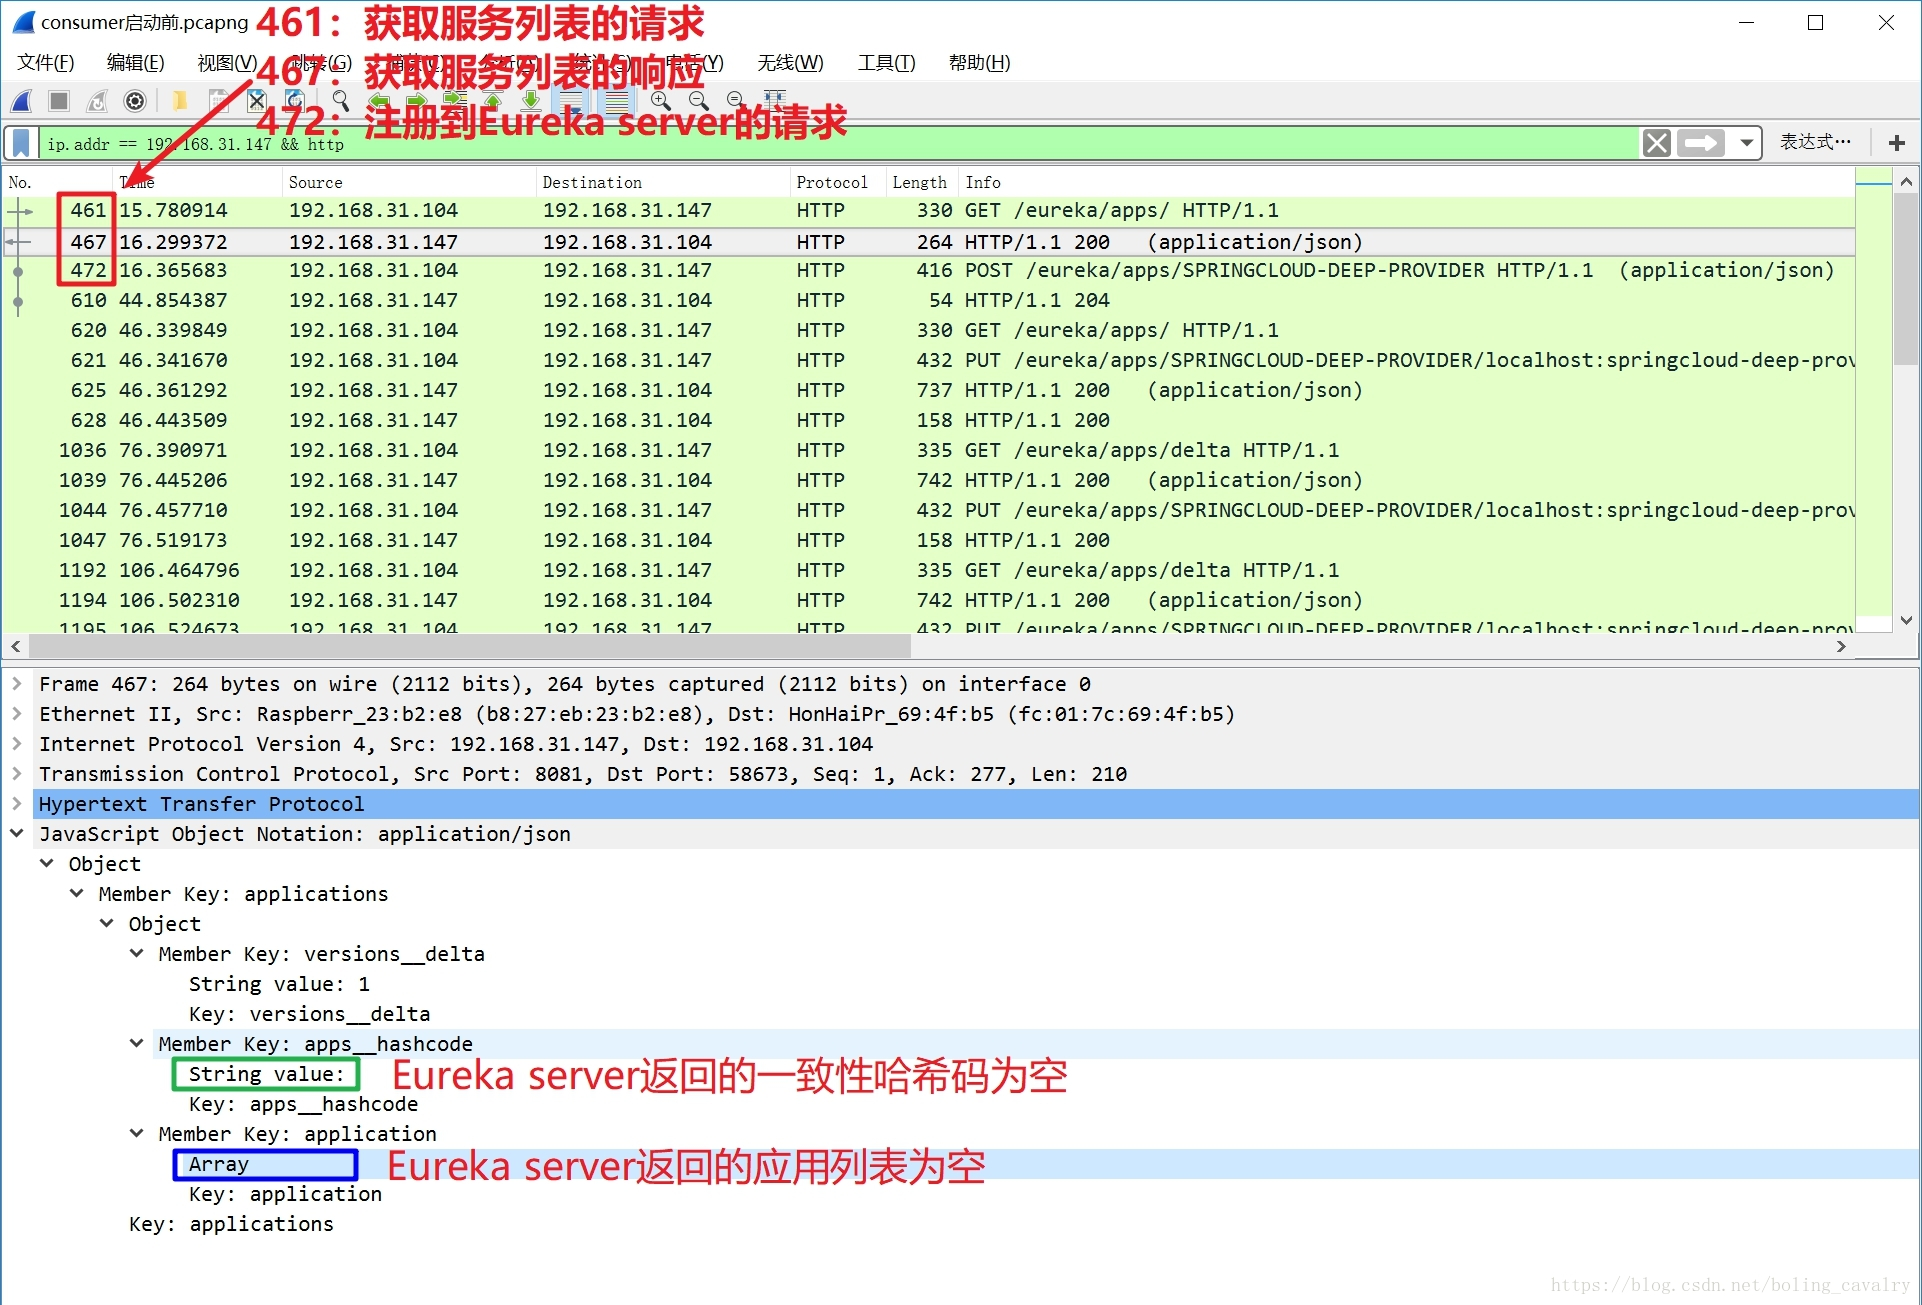1922x1305 pixels.
Task: Click the zoom out toolbar icon
Action: (x=698, y=101)
